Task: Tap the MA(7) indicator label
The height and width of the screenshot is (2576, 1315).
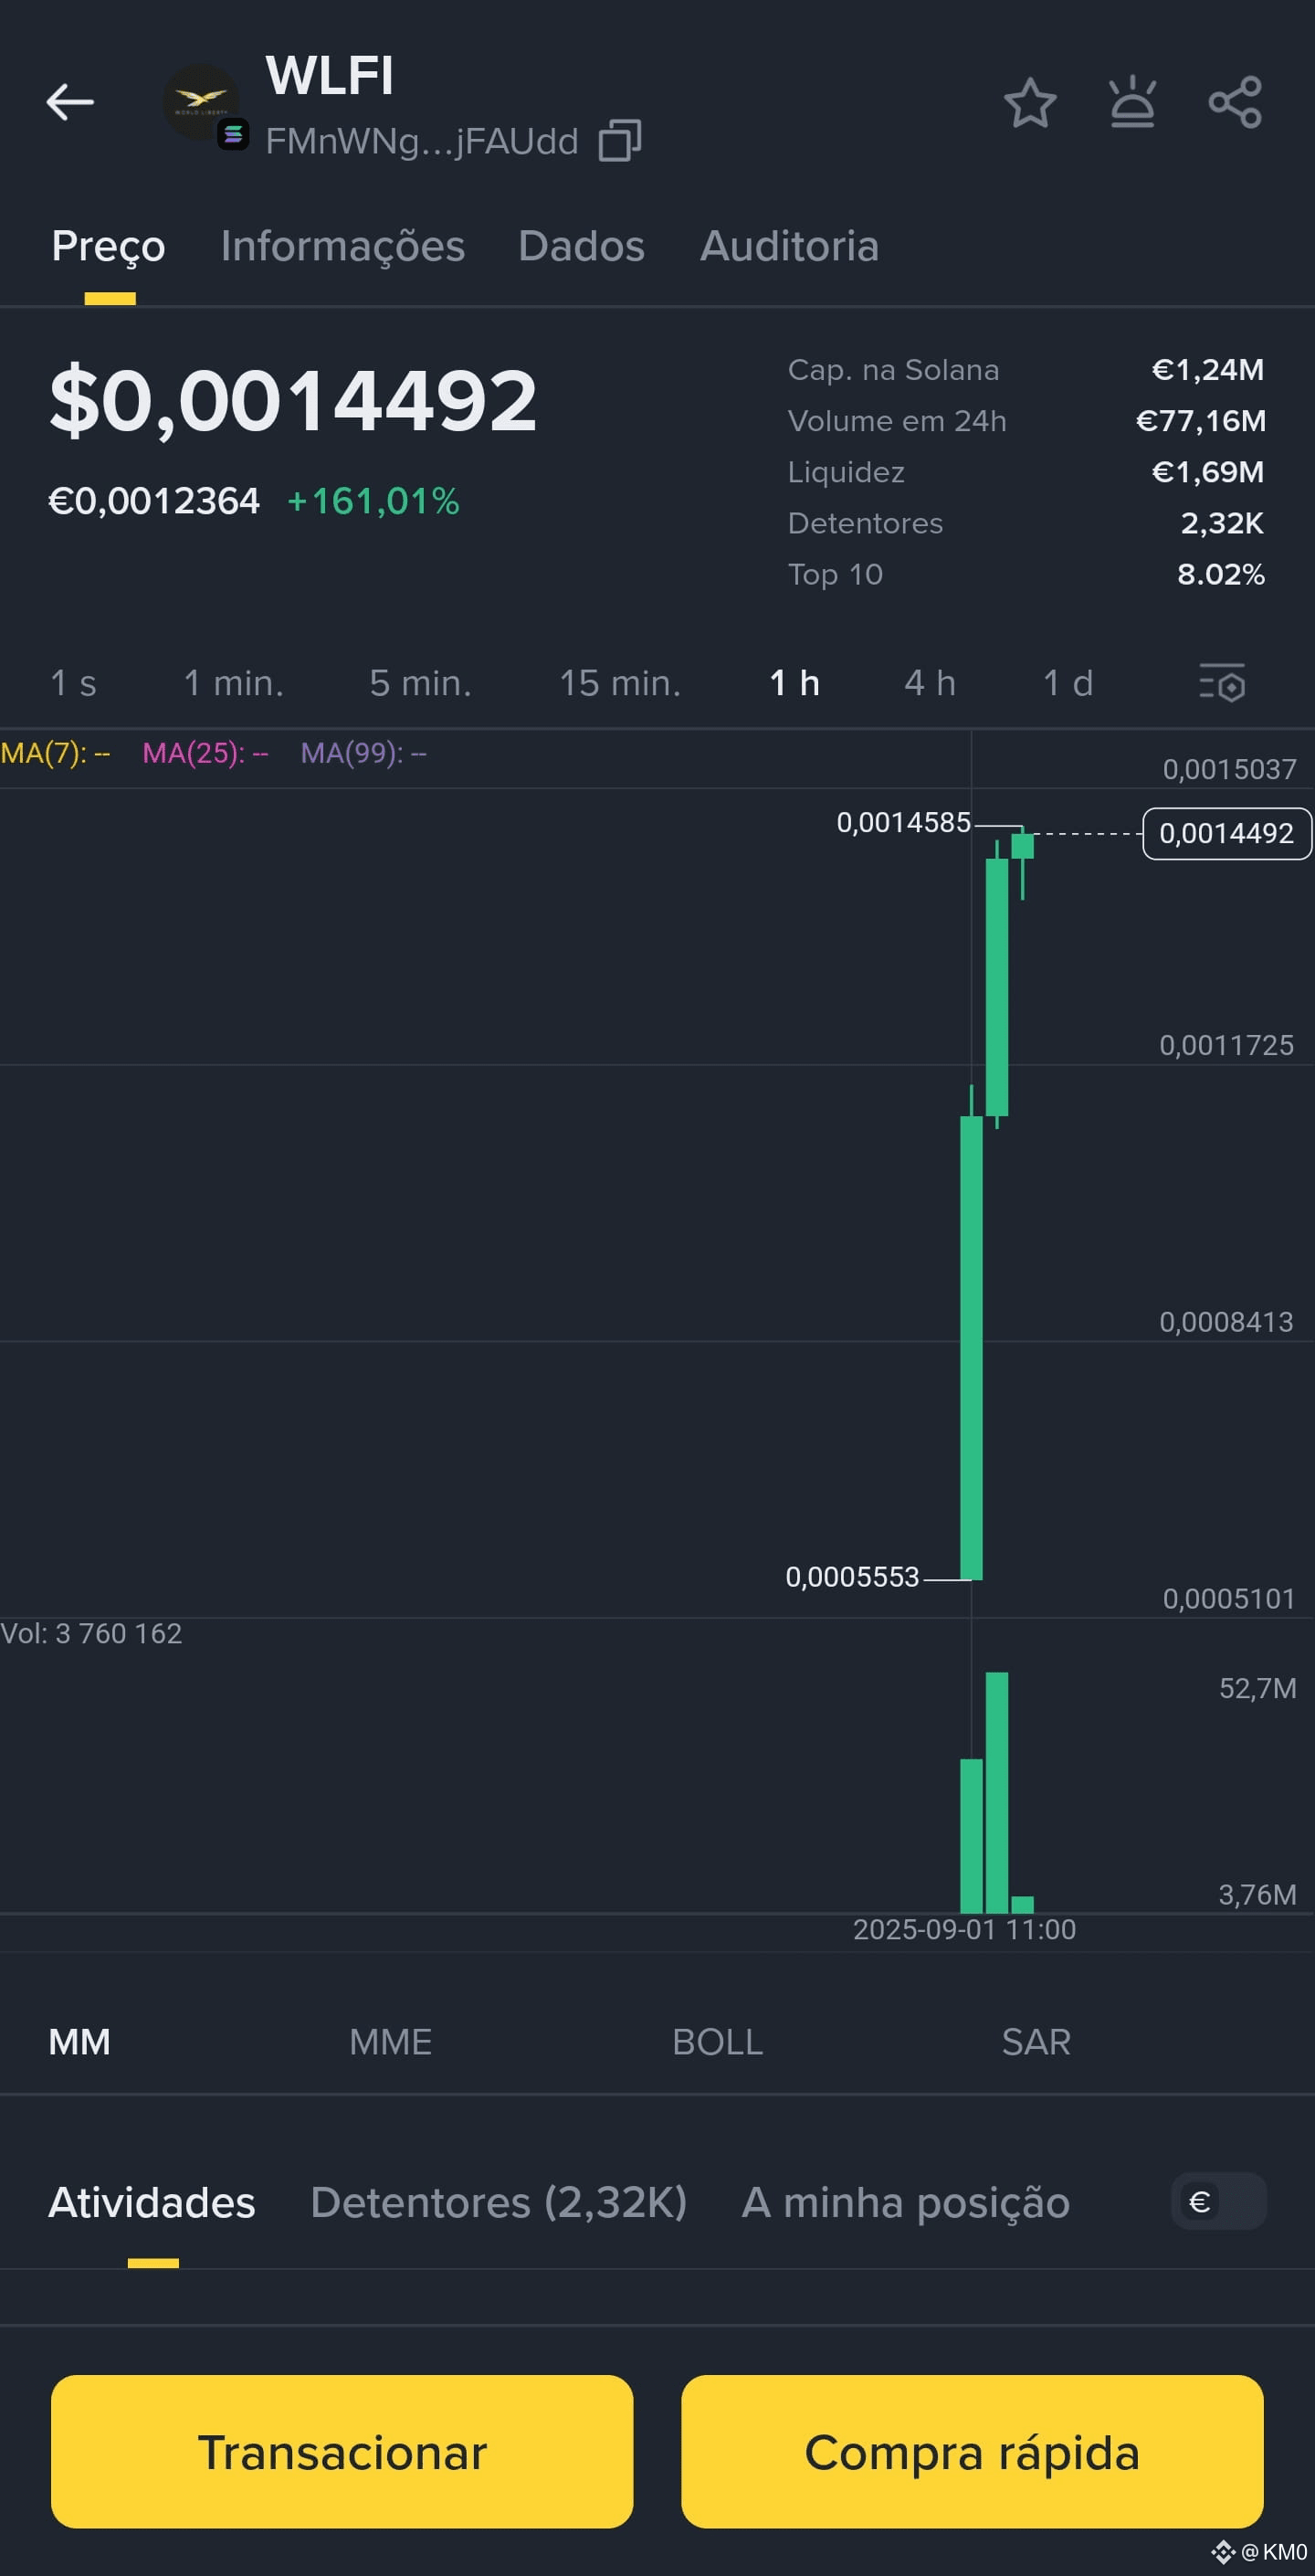Action: pos(55,752)
